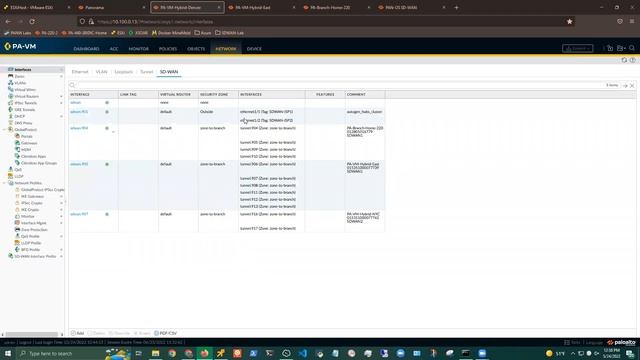The width and height of the screenshot is (640, 360).
Task: Open LLDP in the sidebar
Action: (19, 176)
